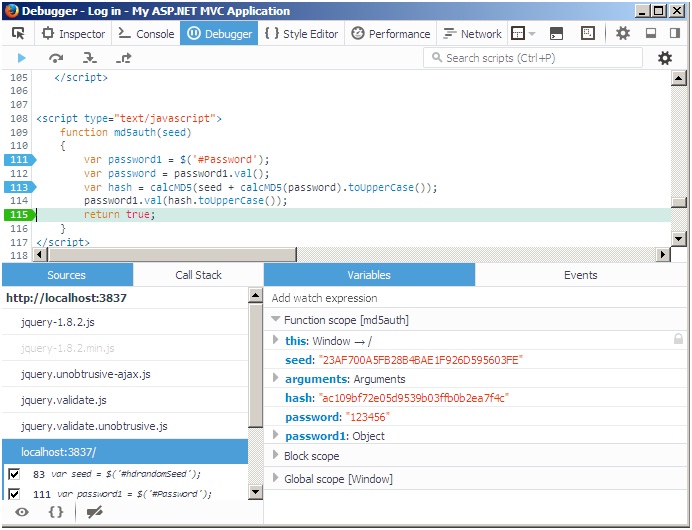
Task: Uncheck breakpoint checkbox for line 111
Action: click(14, 494)
